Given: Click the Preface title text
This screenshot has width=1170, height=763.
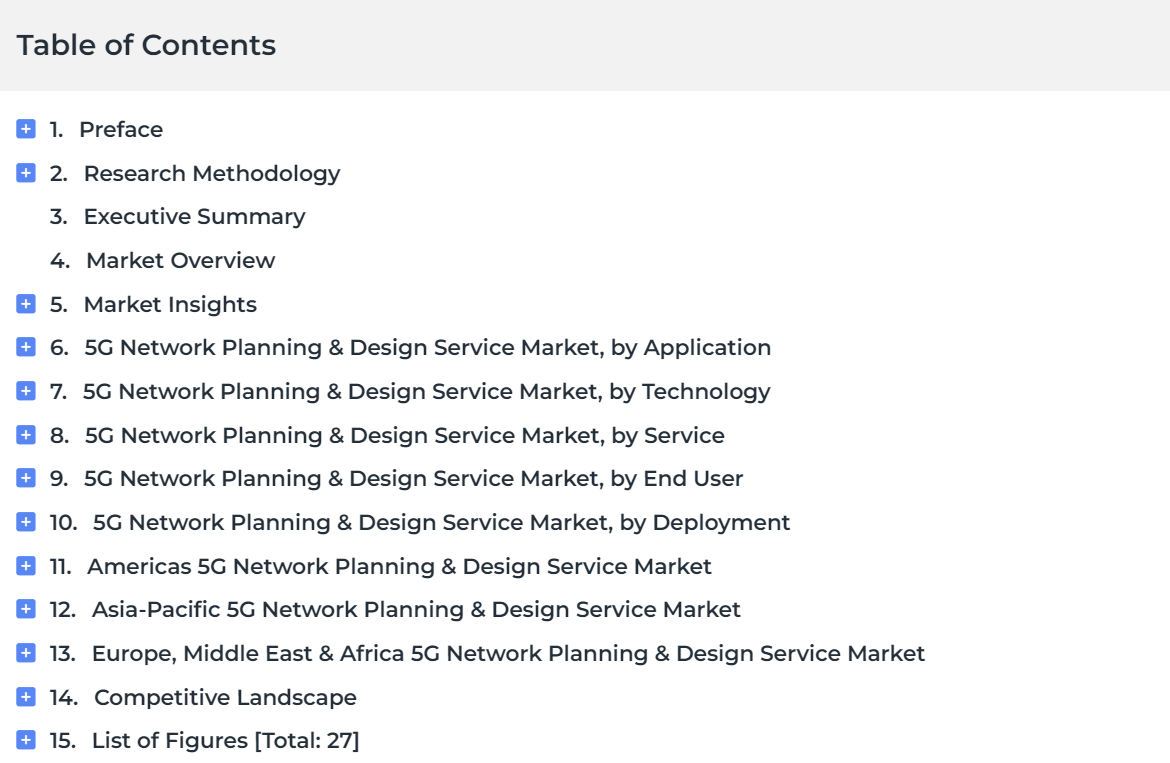Looking at the screenshot, I should (121, 130).
